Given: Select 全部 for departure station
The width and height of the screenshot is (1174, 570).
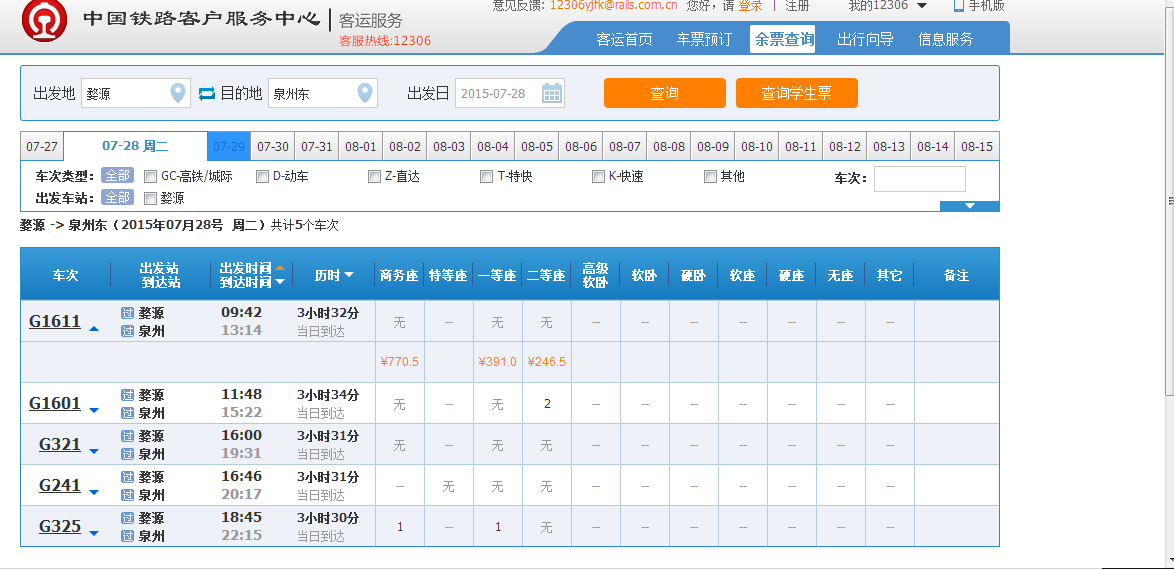Looking at the screenshot, I should point(118,198).
